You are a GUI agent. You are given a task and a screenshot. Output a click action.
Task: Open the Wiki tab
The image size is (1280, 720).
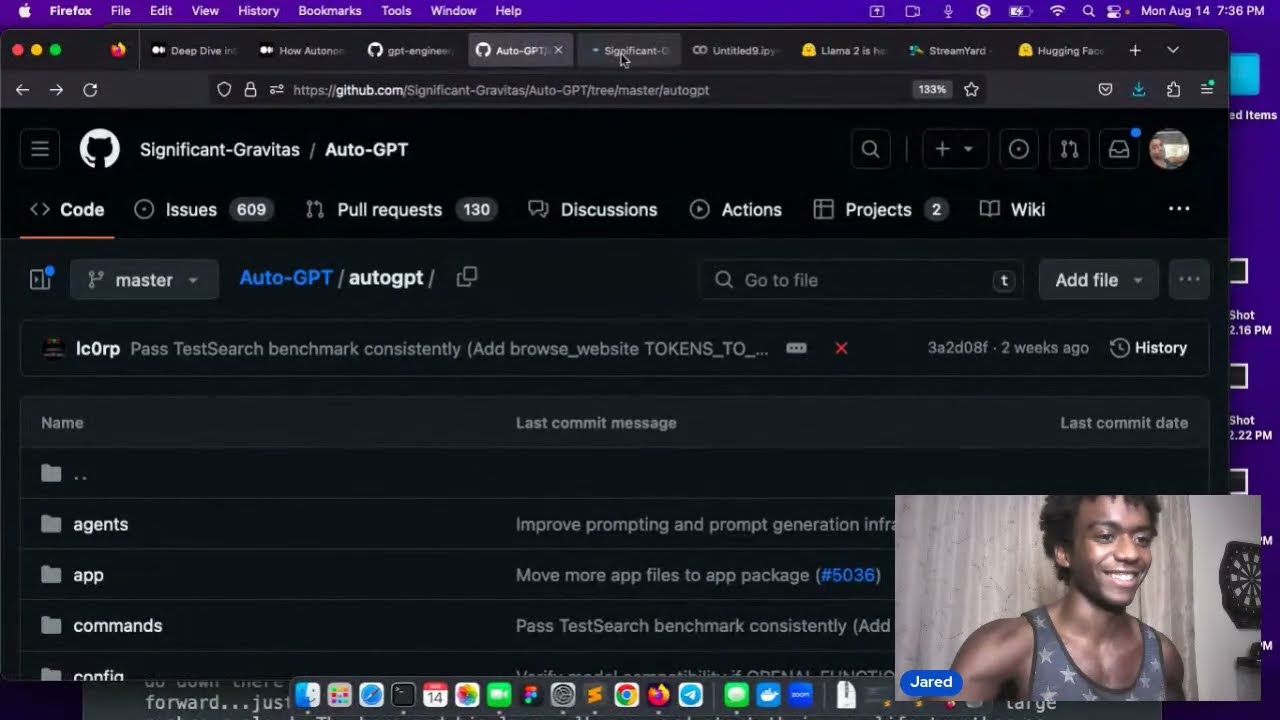(1012, 209)
